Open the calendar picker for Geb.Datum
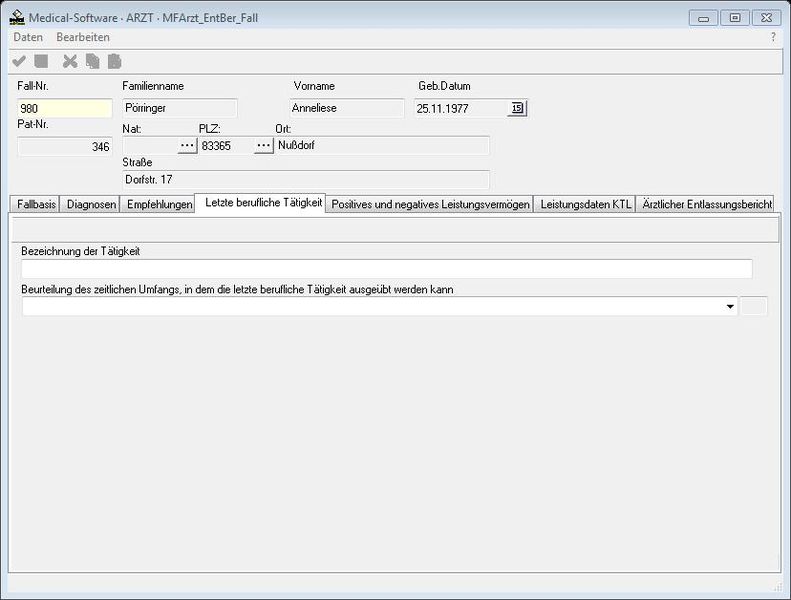Image resolution: width=791 pixels, height=600 pixels. pos(517,108)
